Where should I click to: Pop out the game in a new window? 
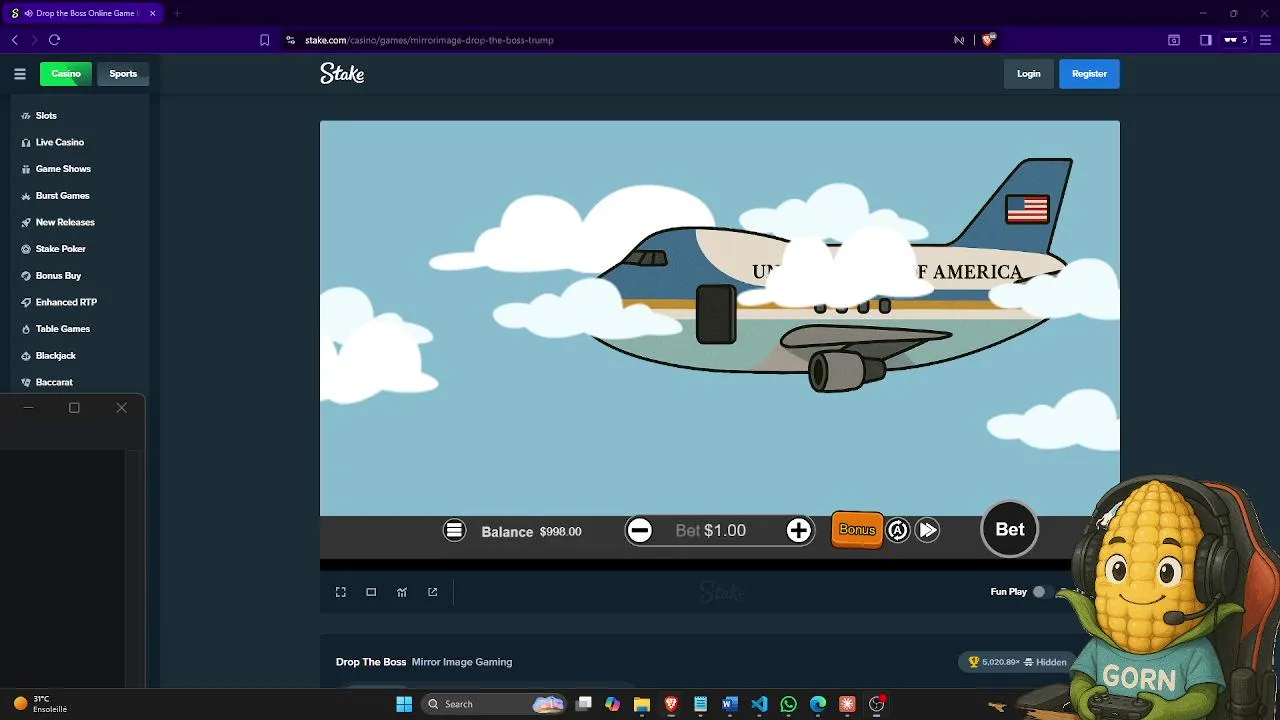click(x=433, y=592)
